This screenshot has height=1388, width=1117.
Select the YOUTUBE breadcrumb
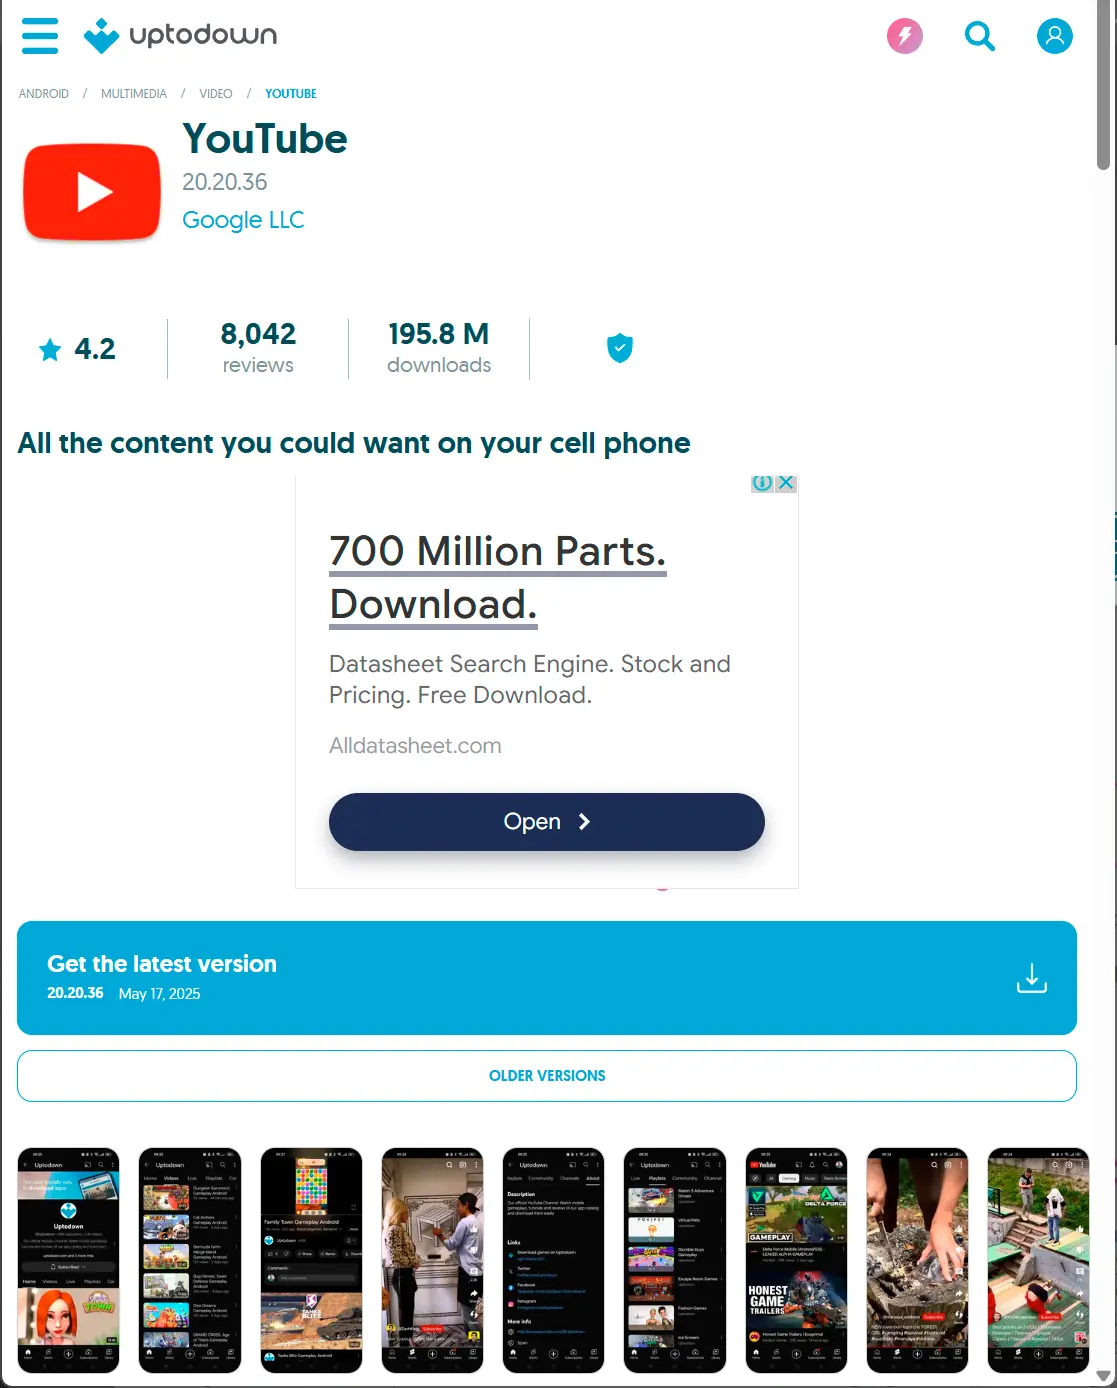pos(291,94)
